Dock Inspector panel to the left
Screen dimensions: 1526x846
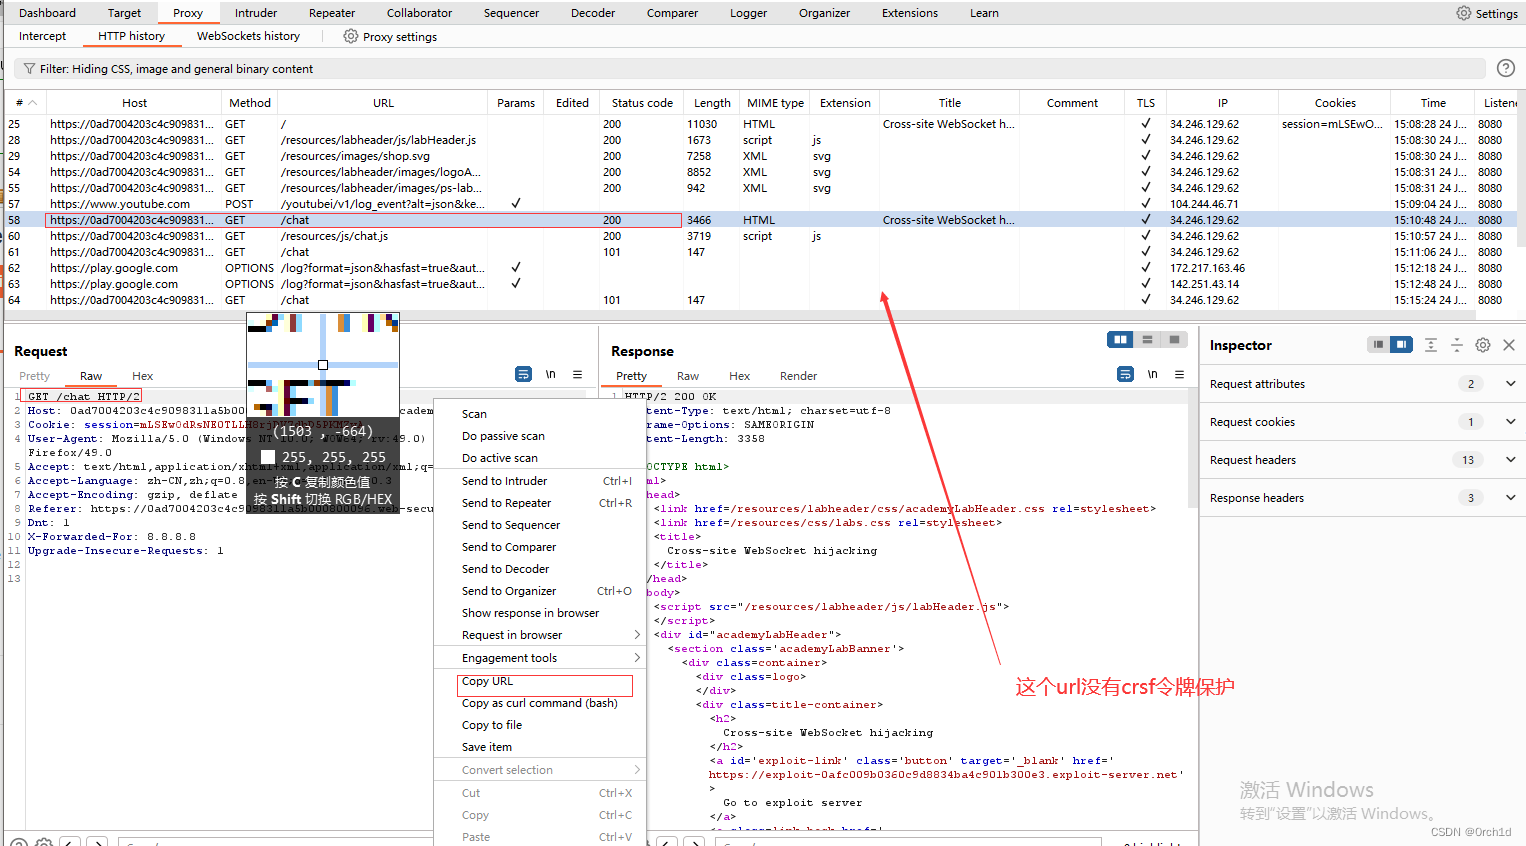tap(1378, 345)
